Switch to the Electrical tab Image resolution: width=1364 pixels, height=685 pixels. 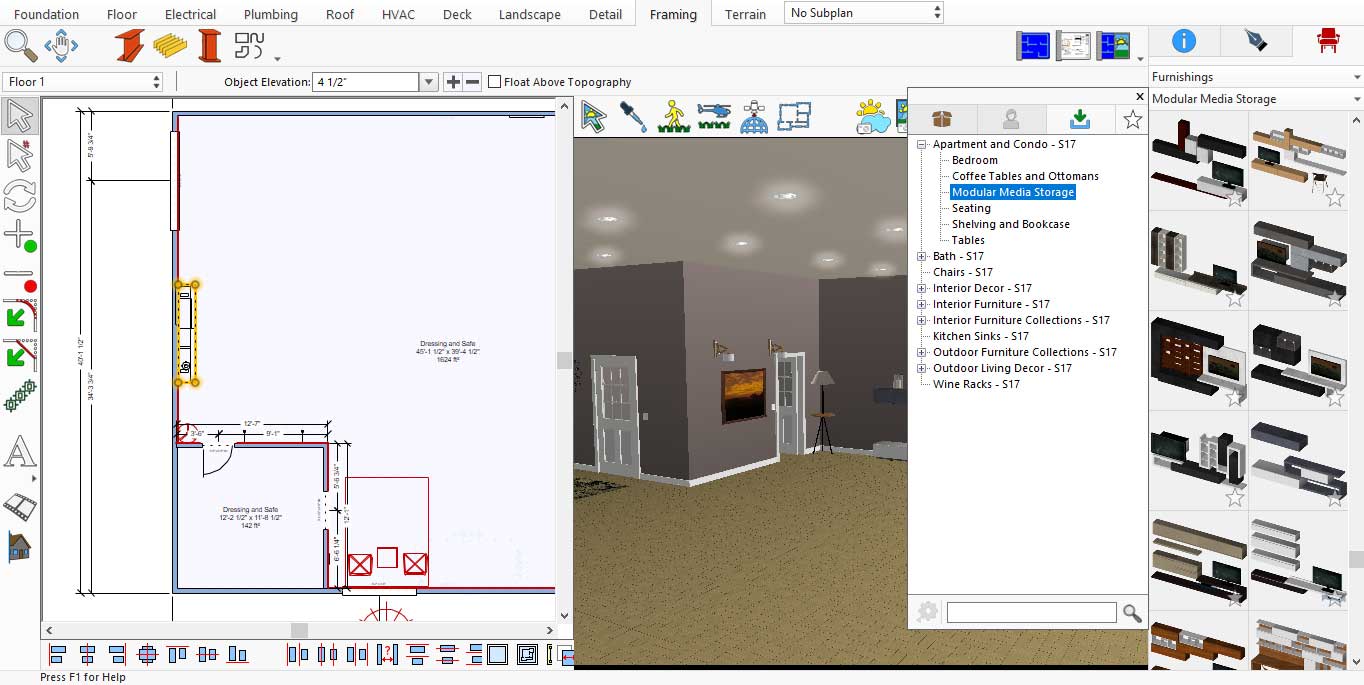190,14
